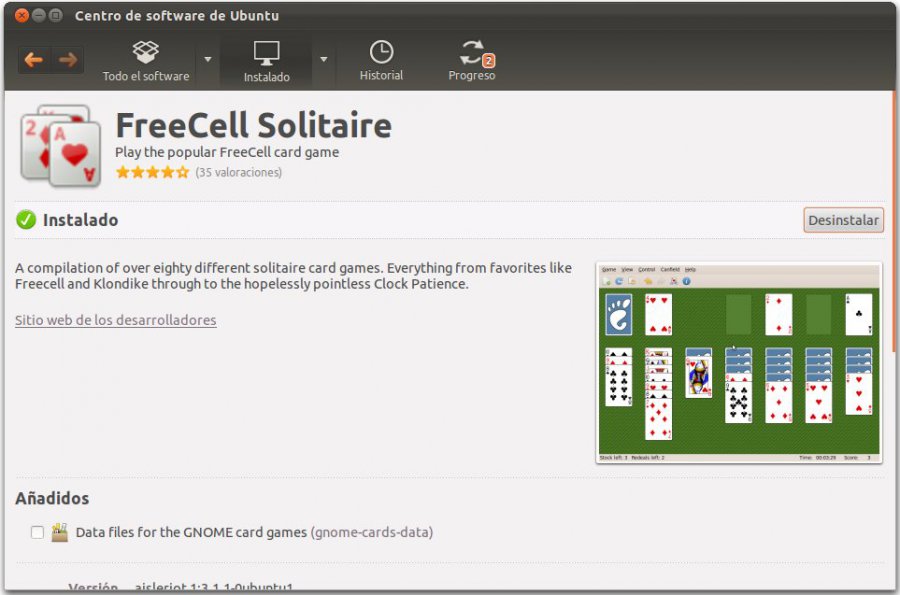Enable the gnome-cards-data add-on checkbox

tap(37, 532)
